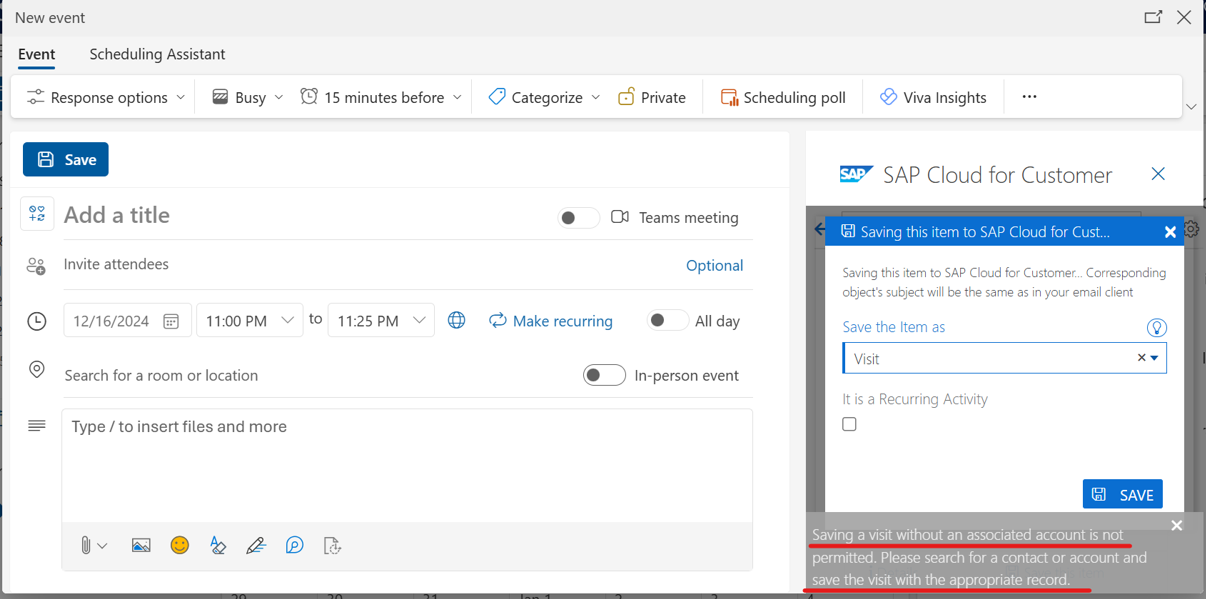
Task: Click Make recurring
Action: [x=551, y=321]
